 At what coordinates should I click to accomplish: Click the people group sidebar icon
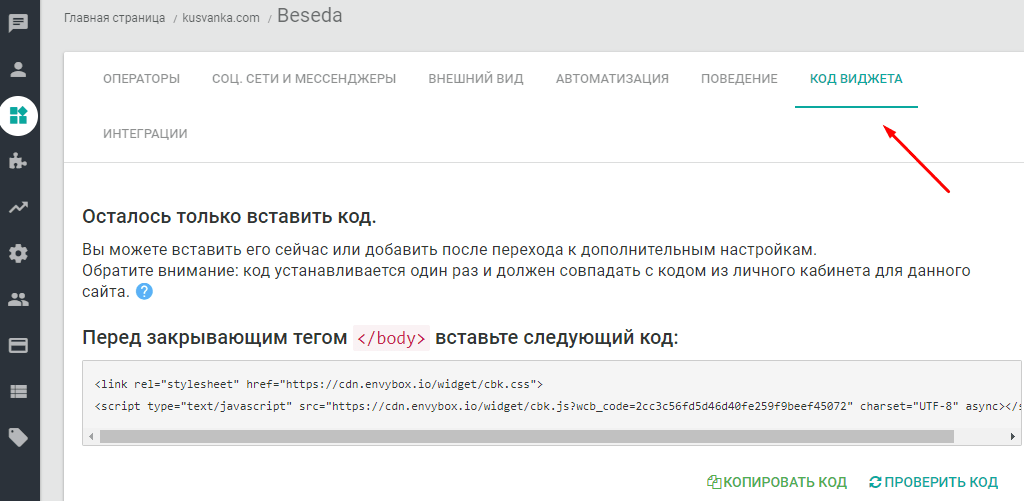click(18, 299)
